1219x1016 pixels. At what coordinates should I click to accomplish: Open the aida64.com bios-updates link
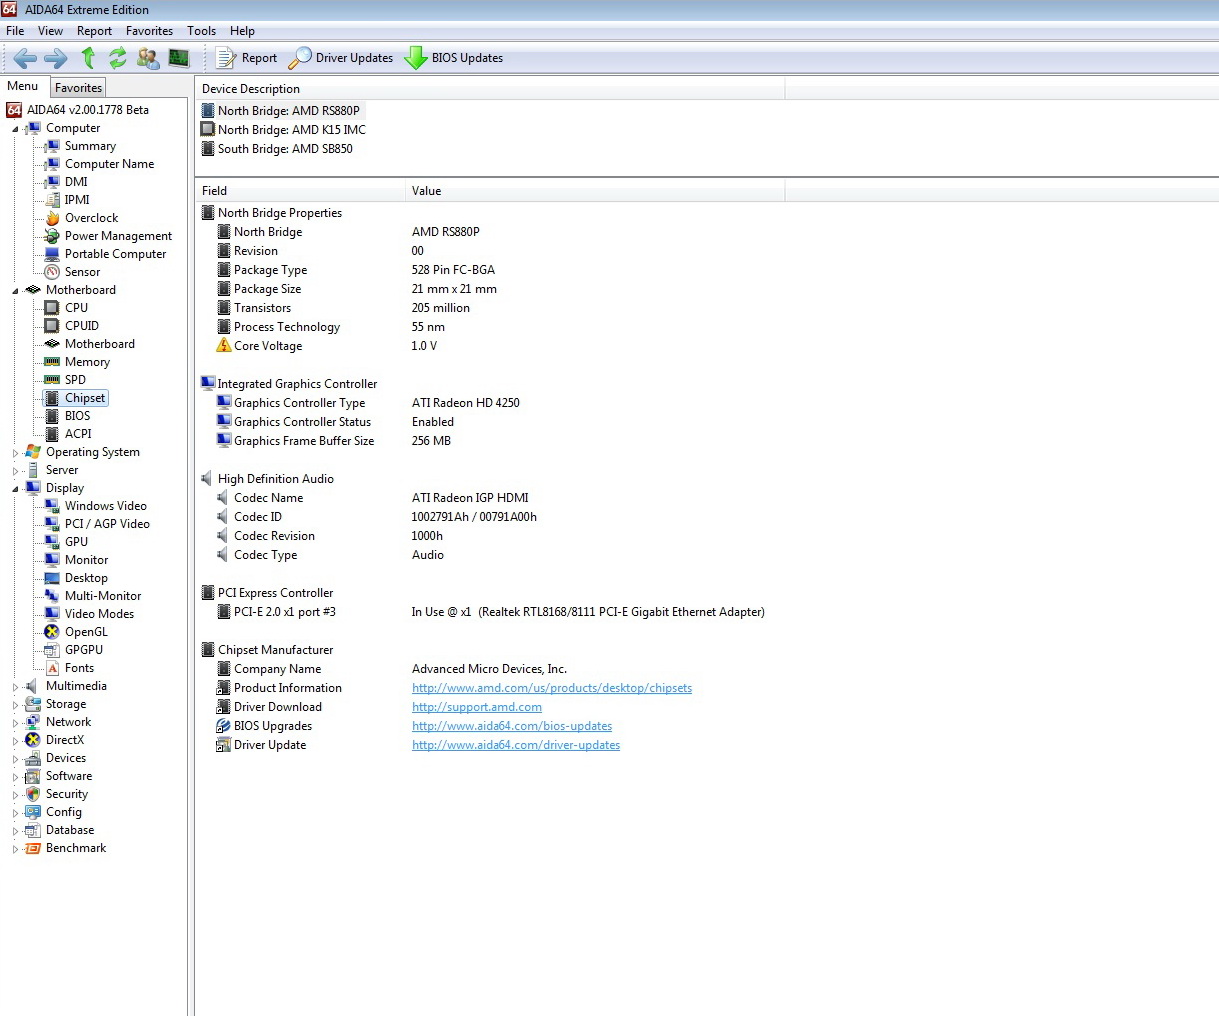(x=512, y=726)
